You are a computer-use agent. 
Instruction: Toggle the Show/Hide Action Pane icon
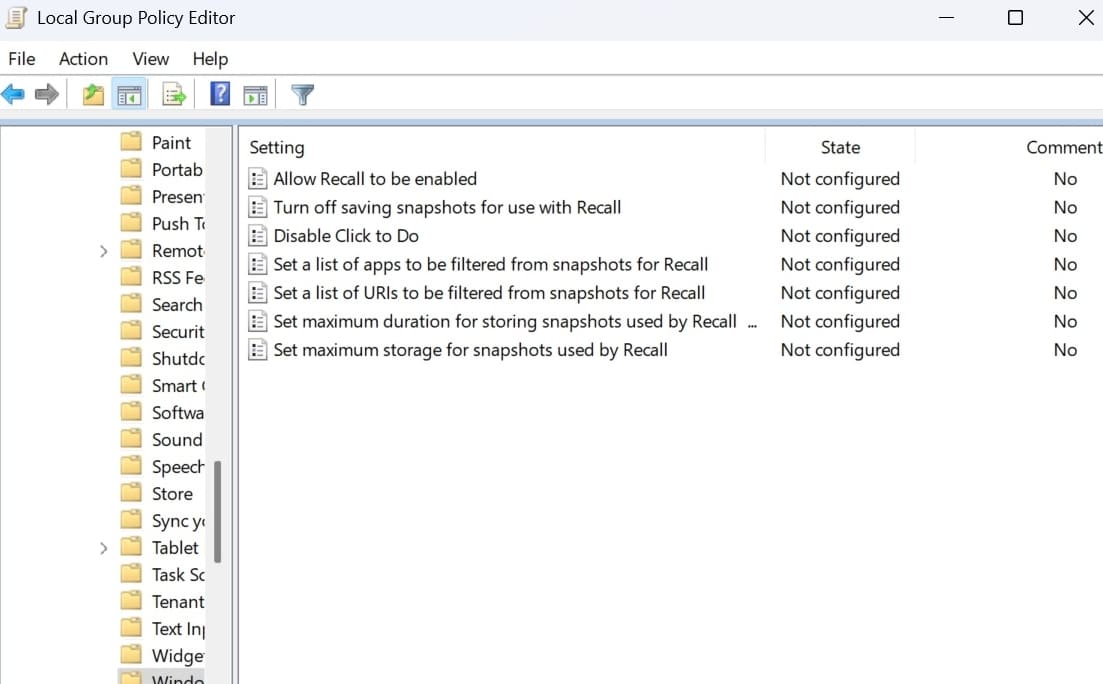coord(256,95)
